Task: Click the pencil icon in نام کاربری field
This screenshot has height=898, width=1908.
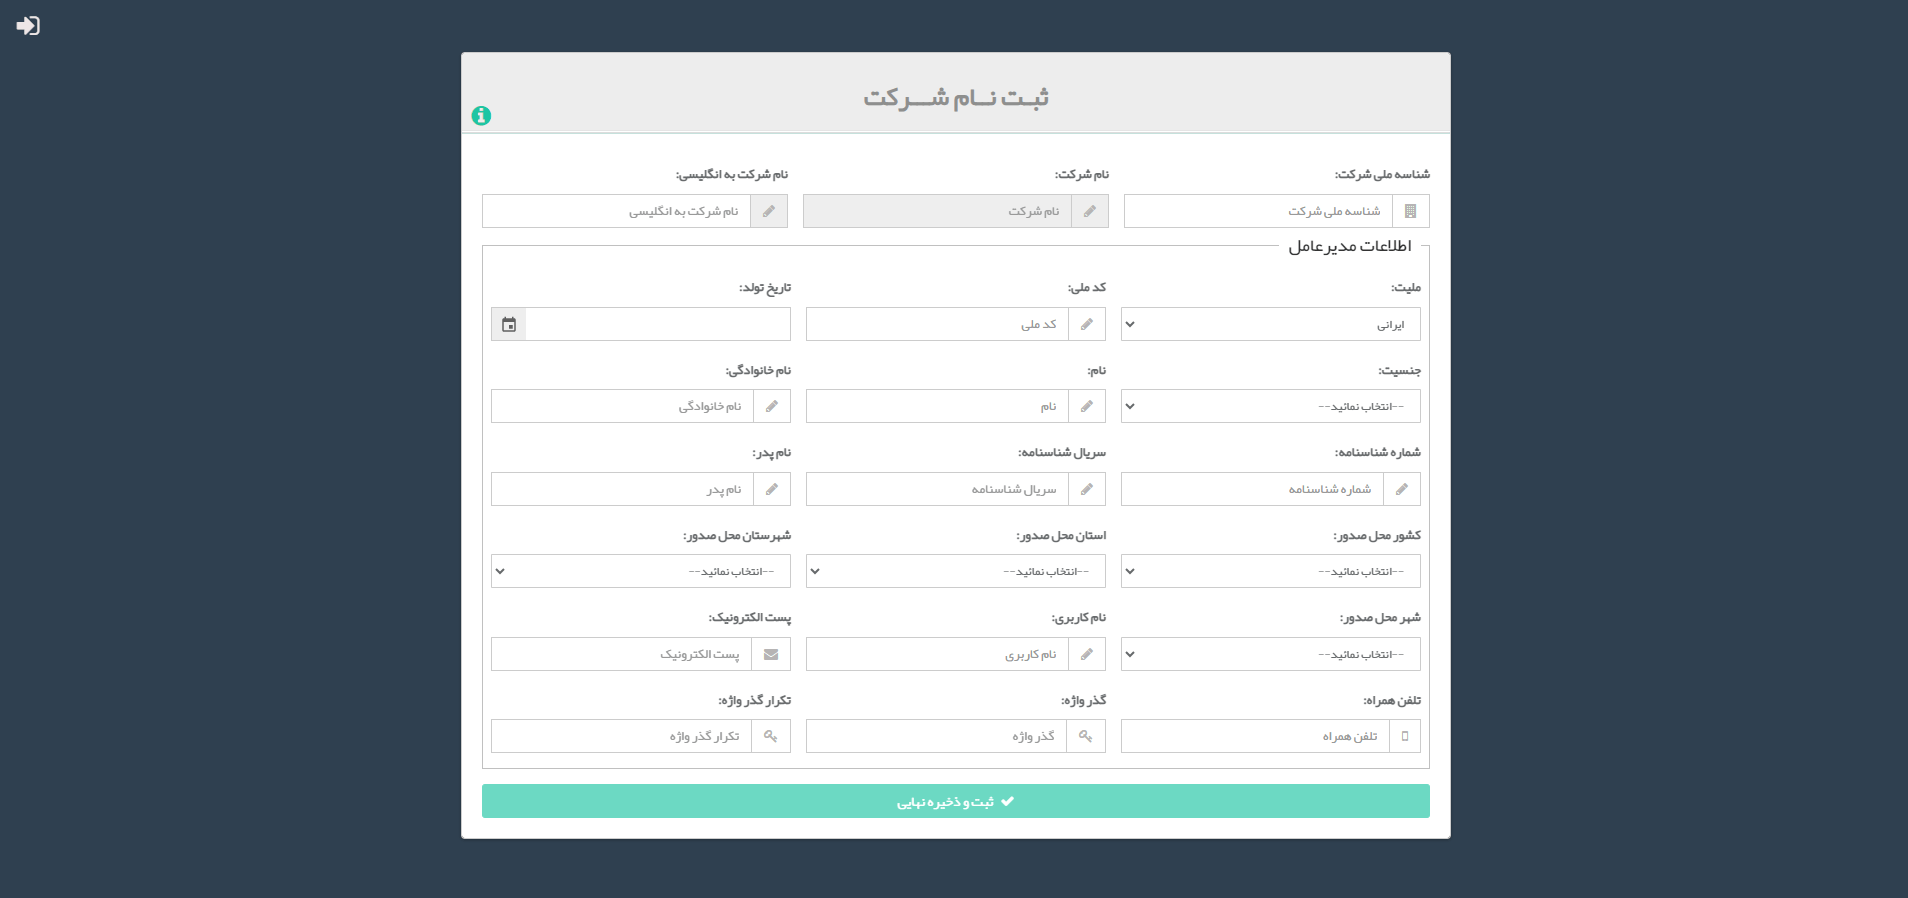Action: [1087, 654]
